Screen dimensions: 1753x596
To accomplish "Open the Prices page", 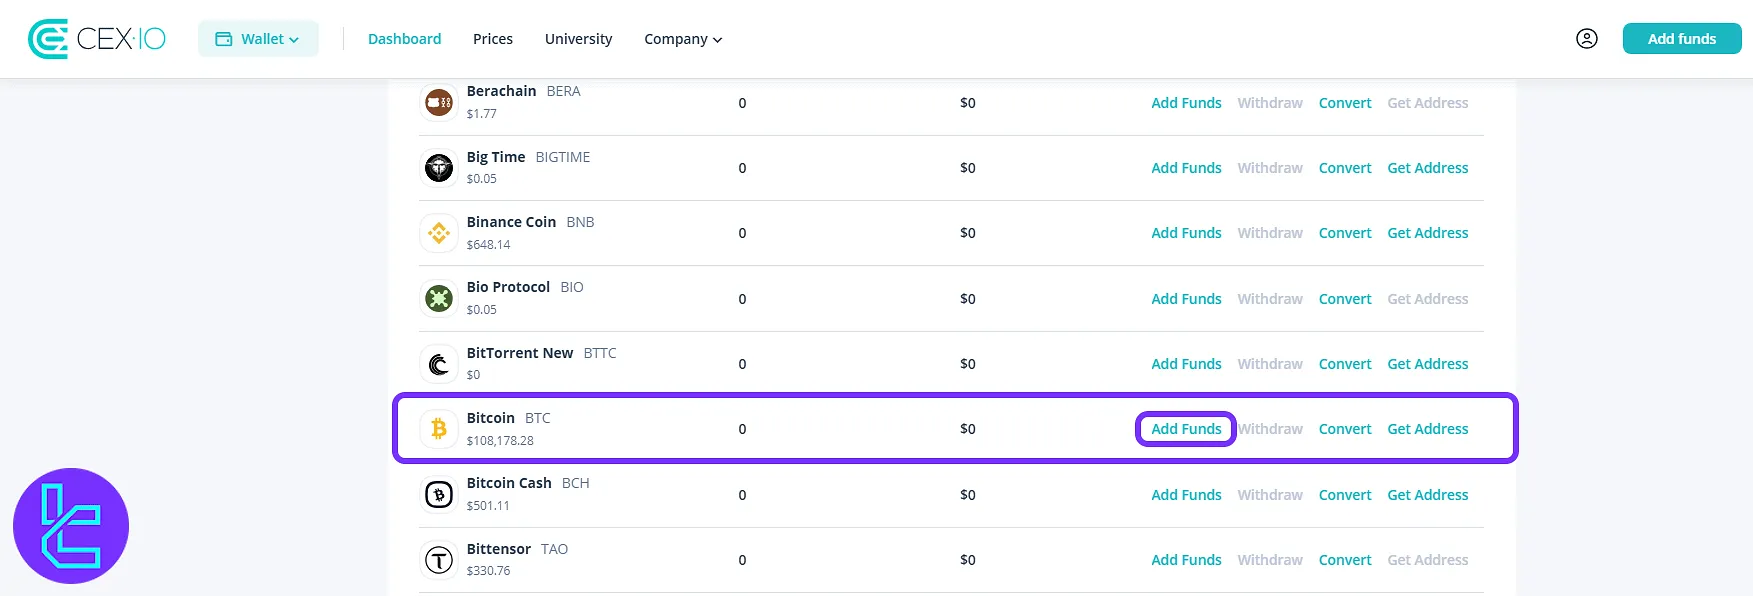I will tap(493, 39).
